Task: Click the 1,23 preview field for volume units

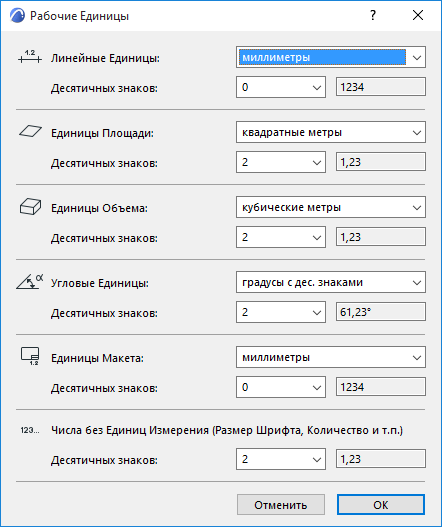Action: coord(381,237)
